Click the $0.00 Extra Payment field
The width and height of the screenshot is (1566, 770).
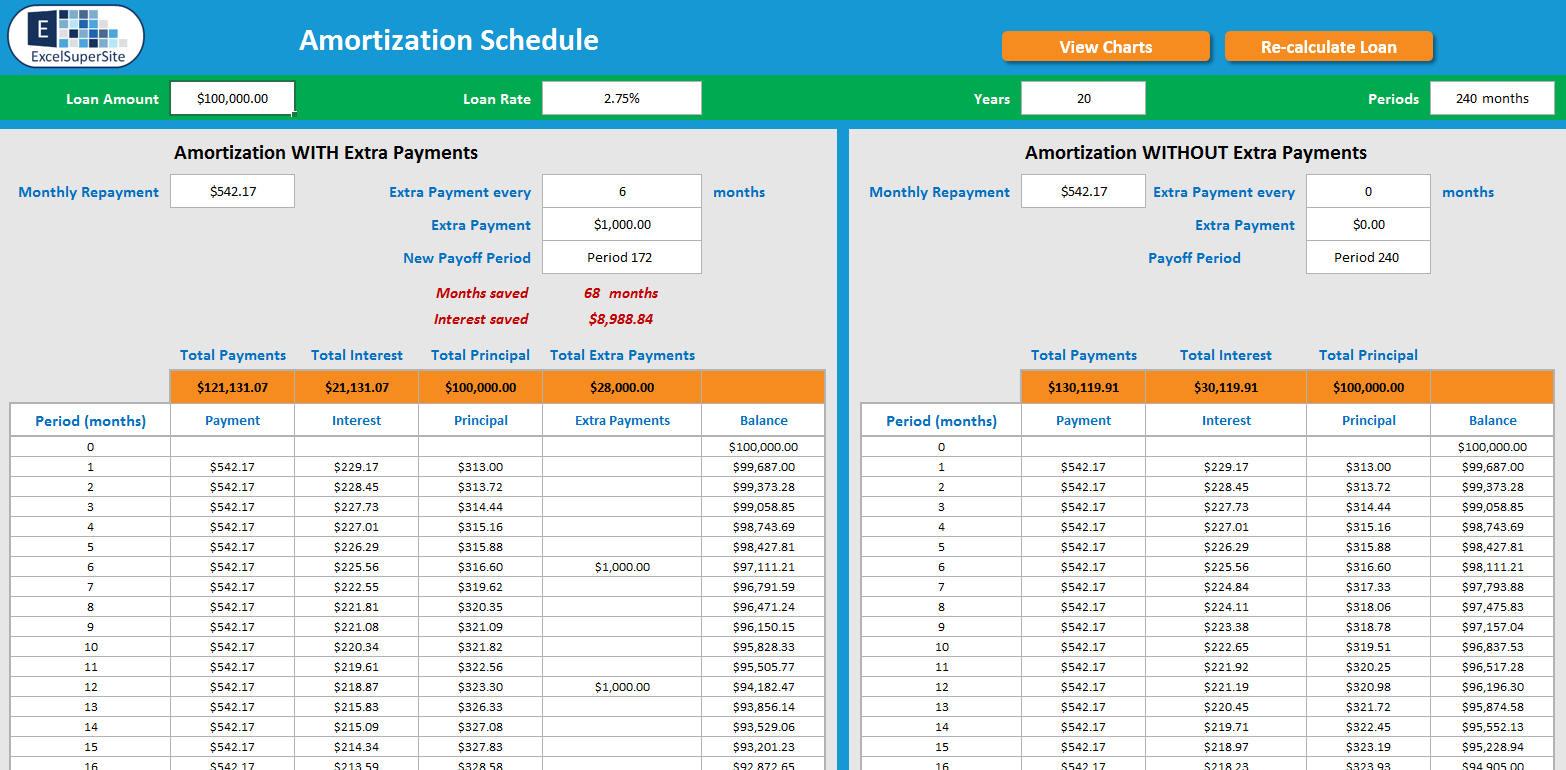click(x=1368, y=224)
